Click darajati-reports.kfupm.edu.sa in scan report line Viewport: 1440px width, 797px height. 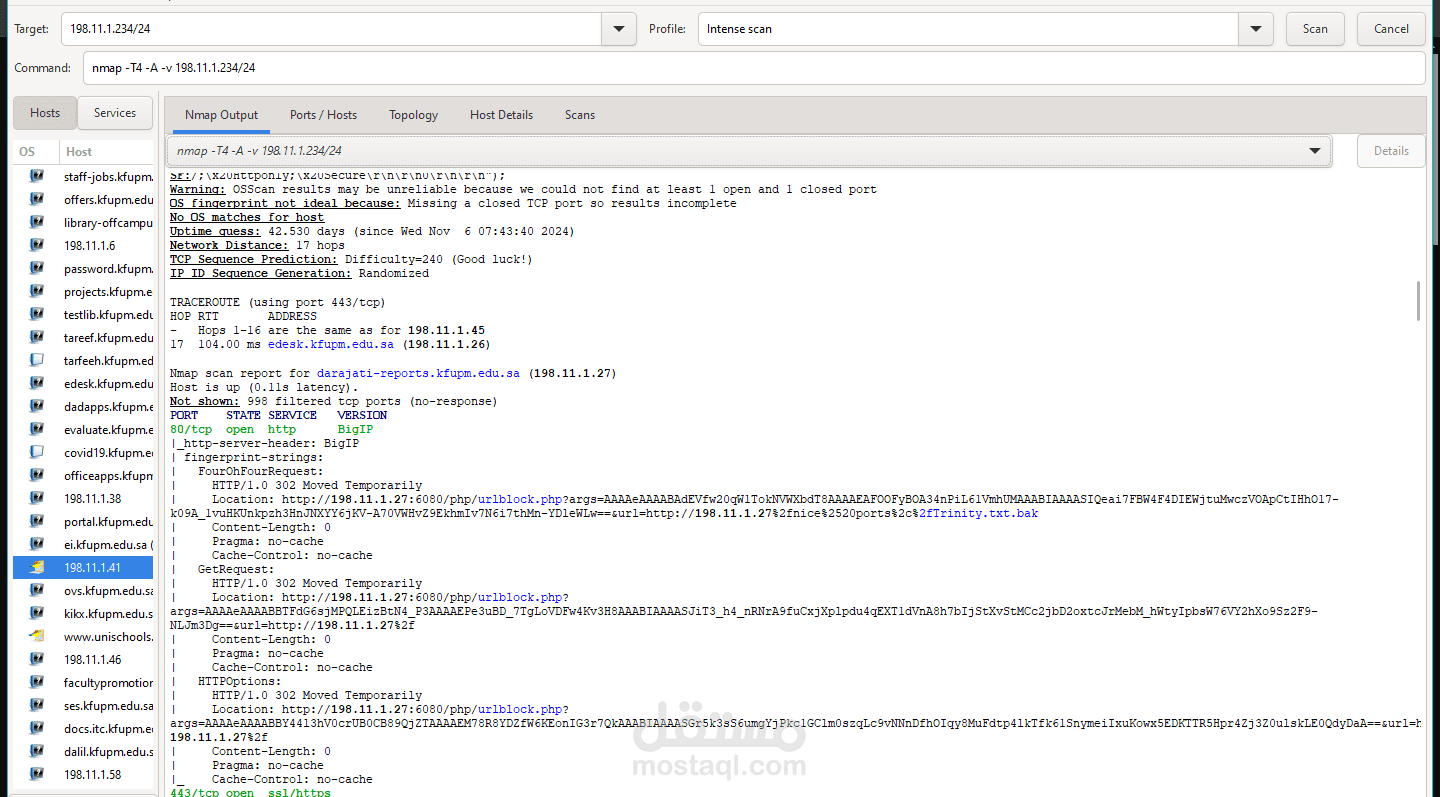(418, 373)
